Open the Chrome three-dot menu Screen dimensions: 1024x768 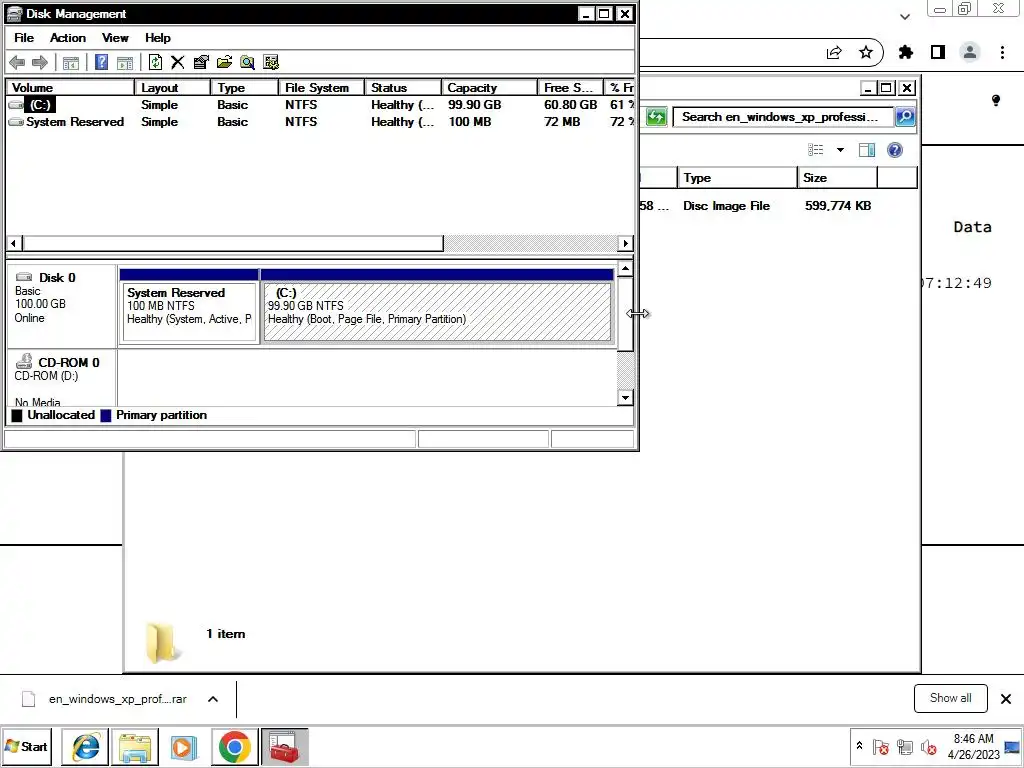click(1002, 52)
